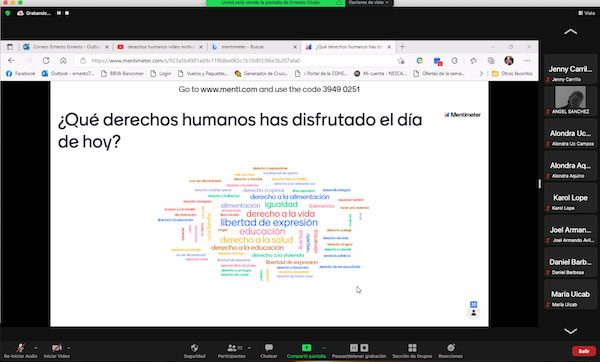This screenshot has height=362, width=600.
Task: Click the red Salir button
Action: click(584, 351)
